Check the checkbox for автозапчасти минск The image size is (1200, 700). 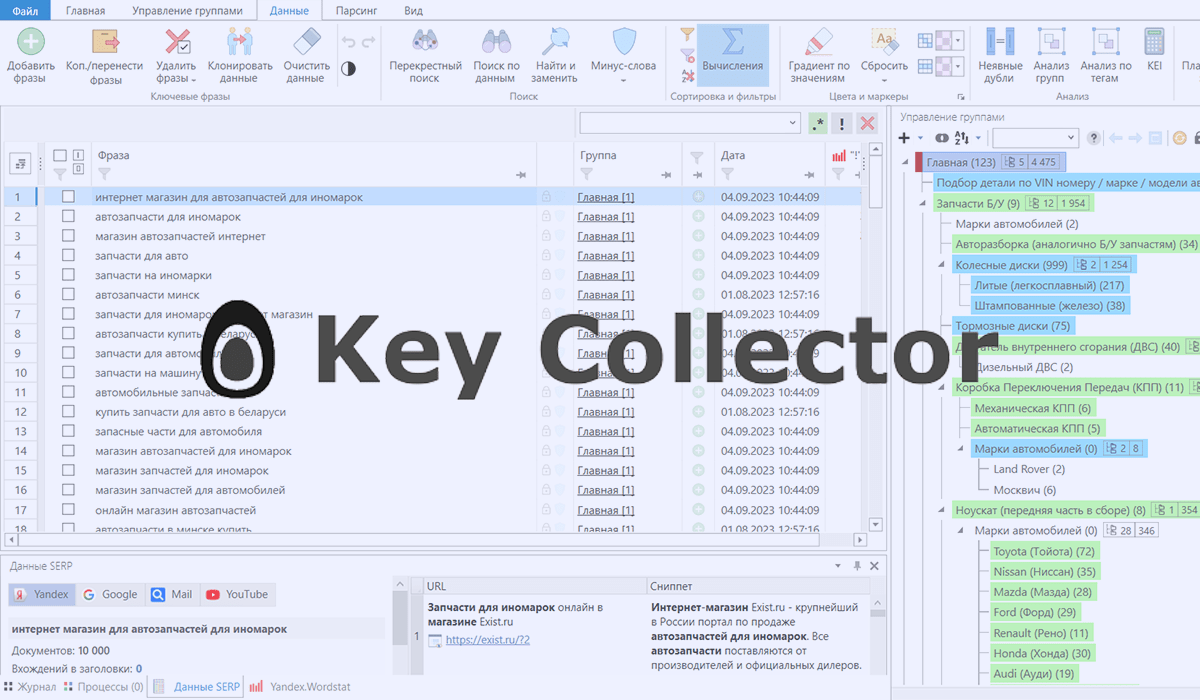point(66,294)
